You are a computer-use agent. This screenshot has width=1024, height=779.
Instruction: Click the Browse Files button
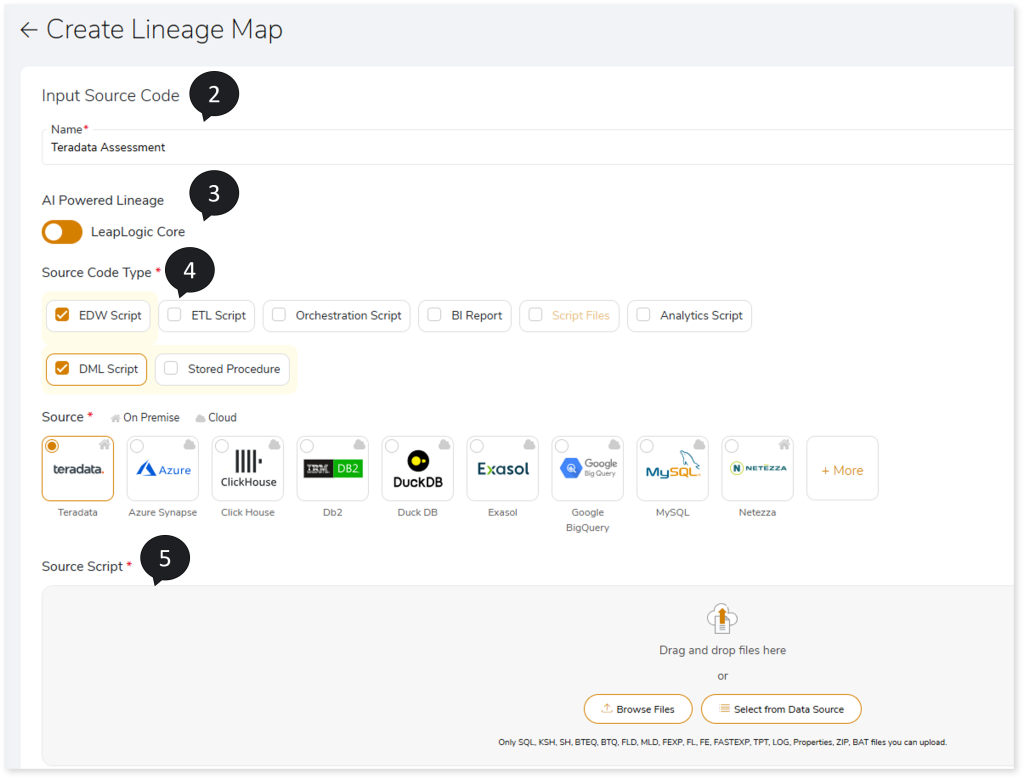637,709
